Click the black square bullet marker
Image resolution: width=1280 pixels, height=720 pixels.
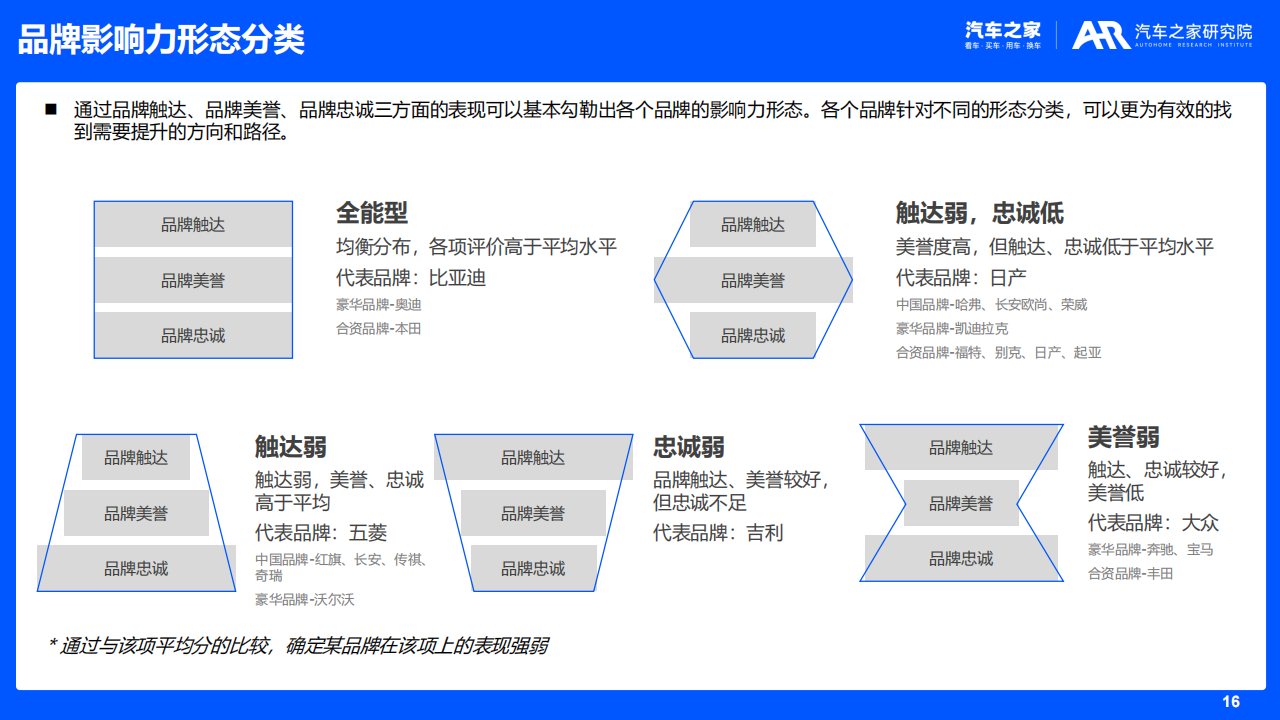pyautogui.click(x=50, y=109)
